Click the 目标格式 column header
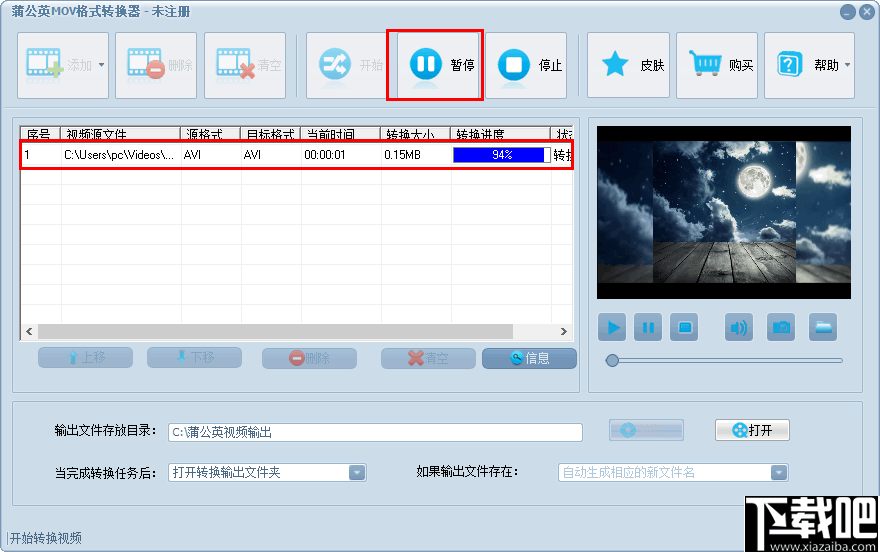 pyautogui.click(x=271, y=134)
